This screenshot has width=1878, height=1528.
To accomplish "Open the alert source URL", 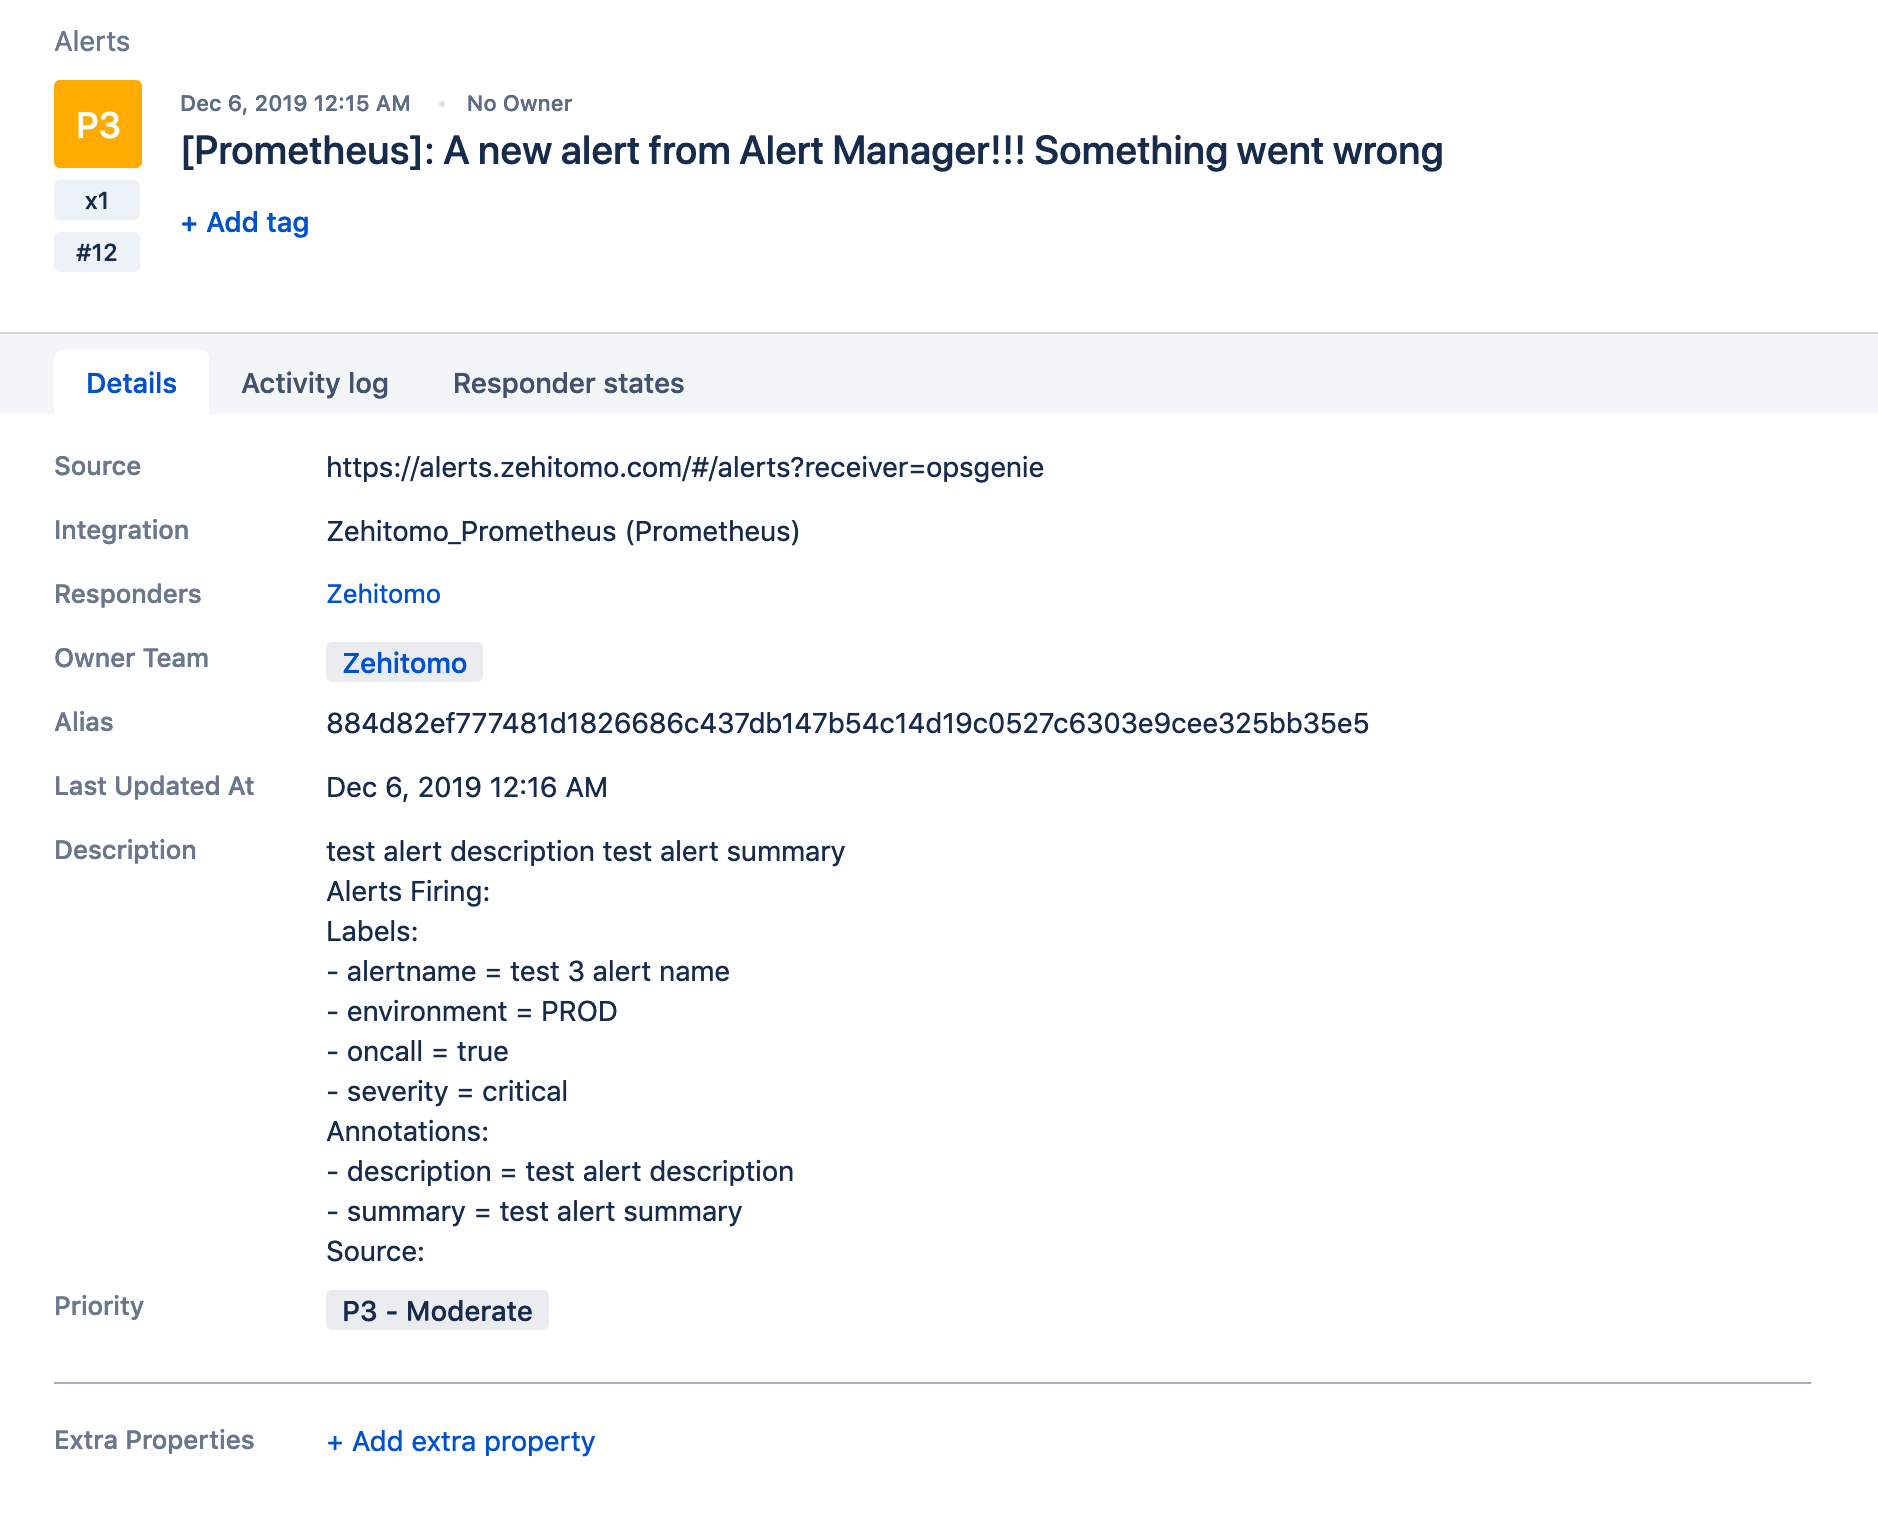I will (684, 466).
